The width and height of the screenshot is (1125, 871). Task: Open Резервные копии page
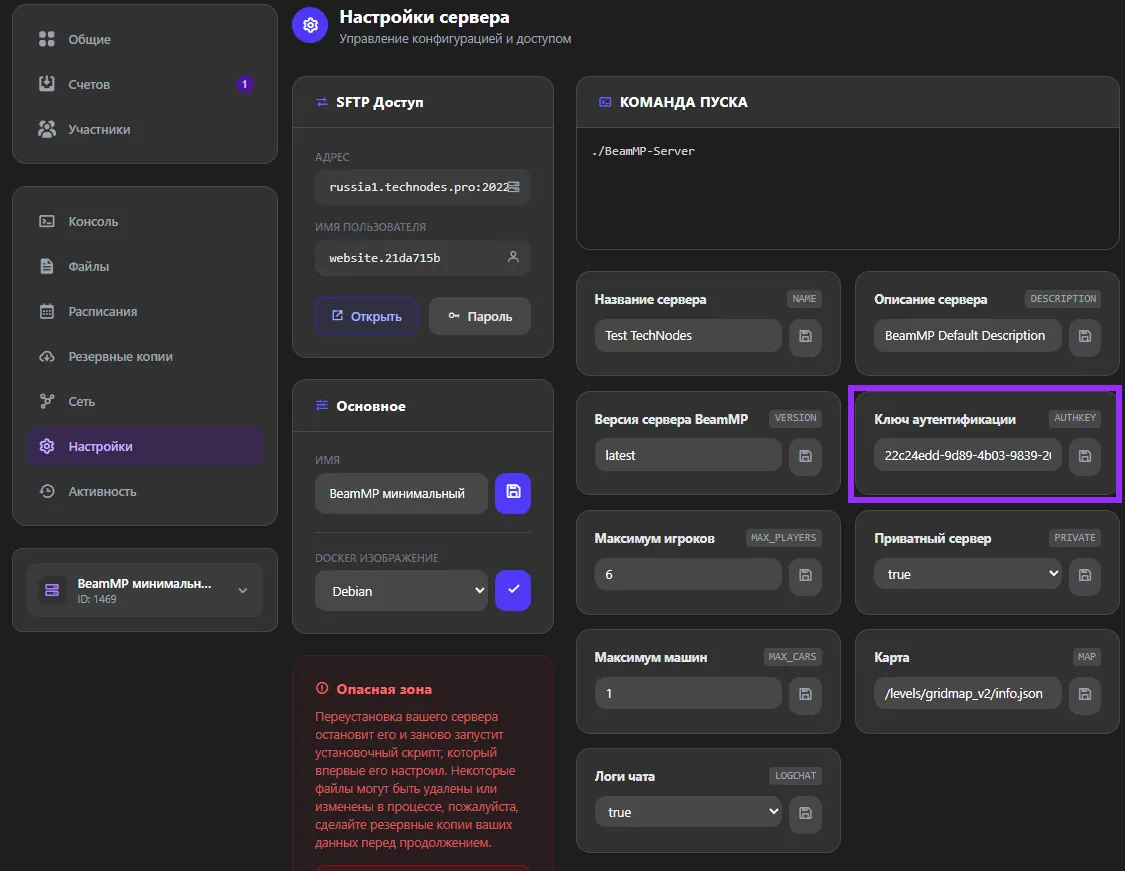[x=145, y=357]
